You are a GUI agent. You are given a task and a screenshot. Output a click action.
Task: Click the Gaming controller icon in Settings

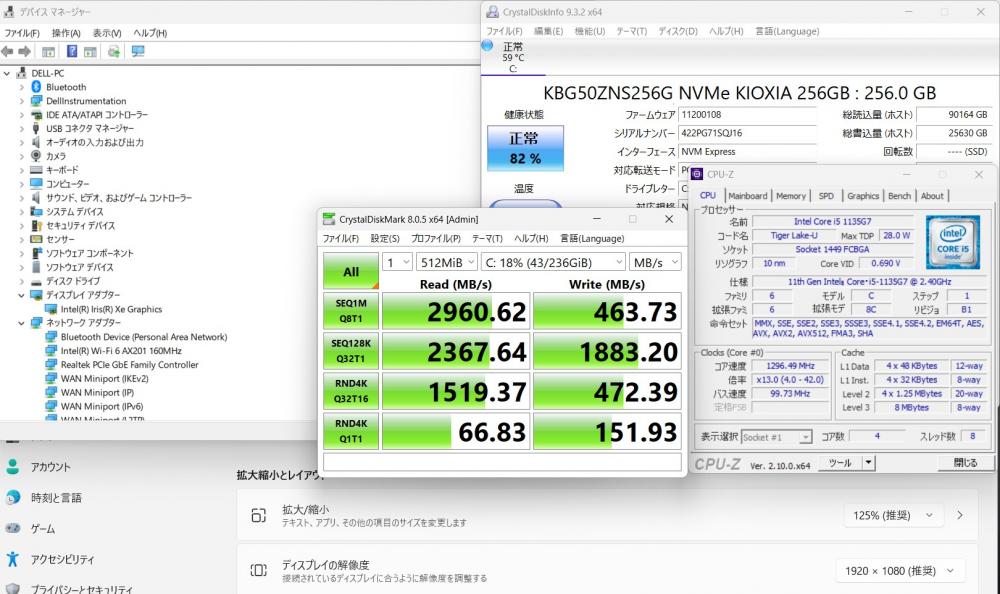(13, 528)
